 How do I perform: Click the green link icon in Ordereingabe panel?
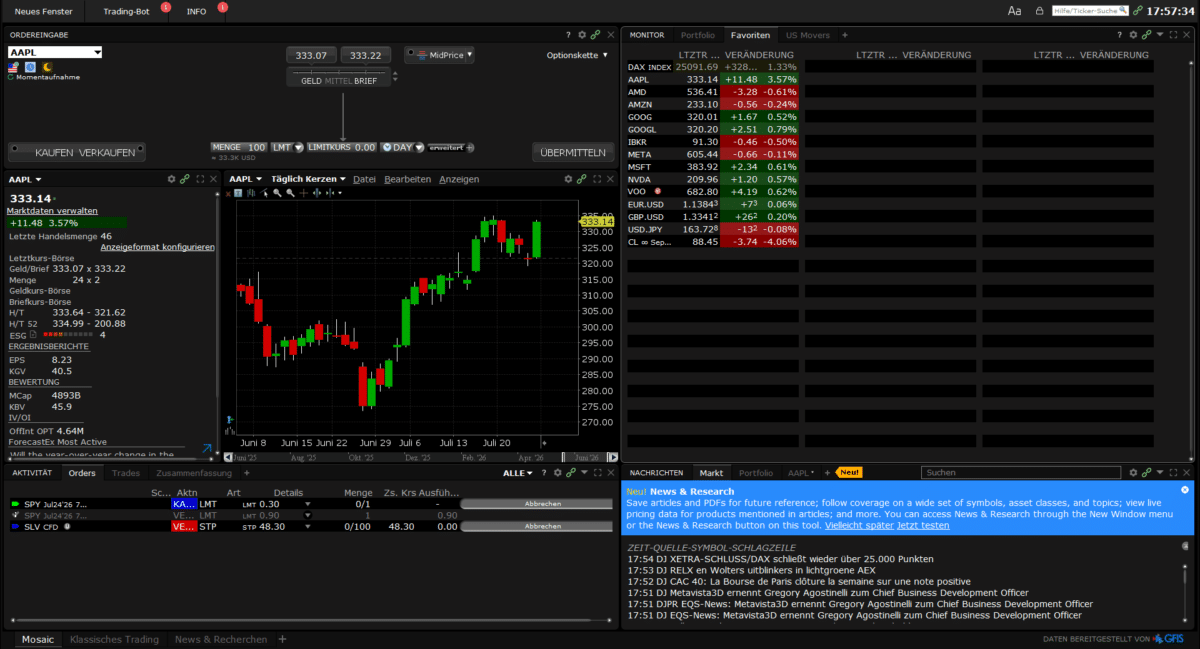pyautogui.click(x=596, y=35)
